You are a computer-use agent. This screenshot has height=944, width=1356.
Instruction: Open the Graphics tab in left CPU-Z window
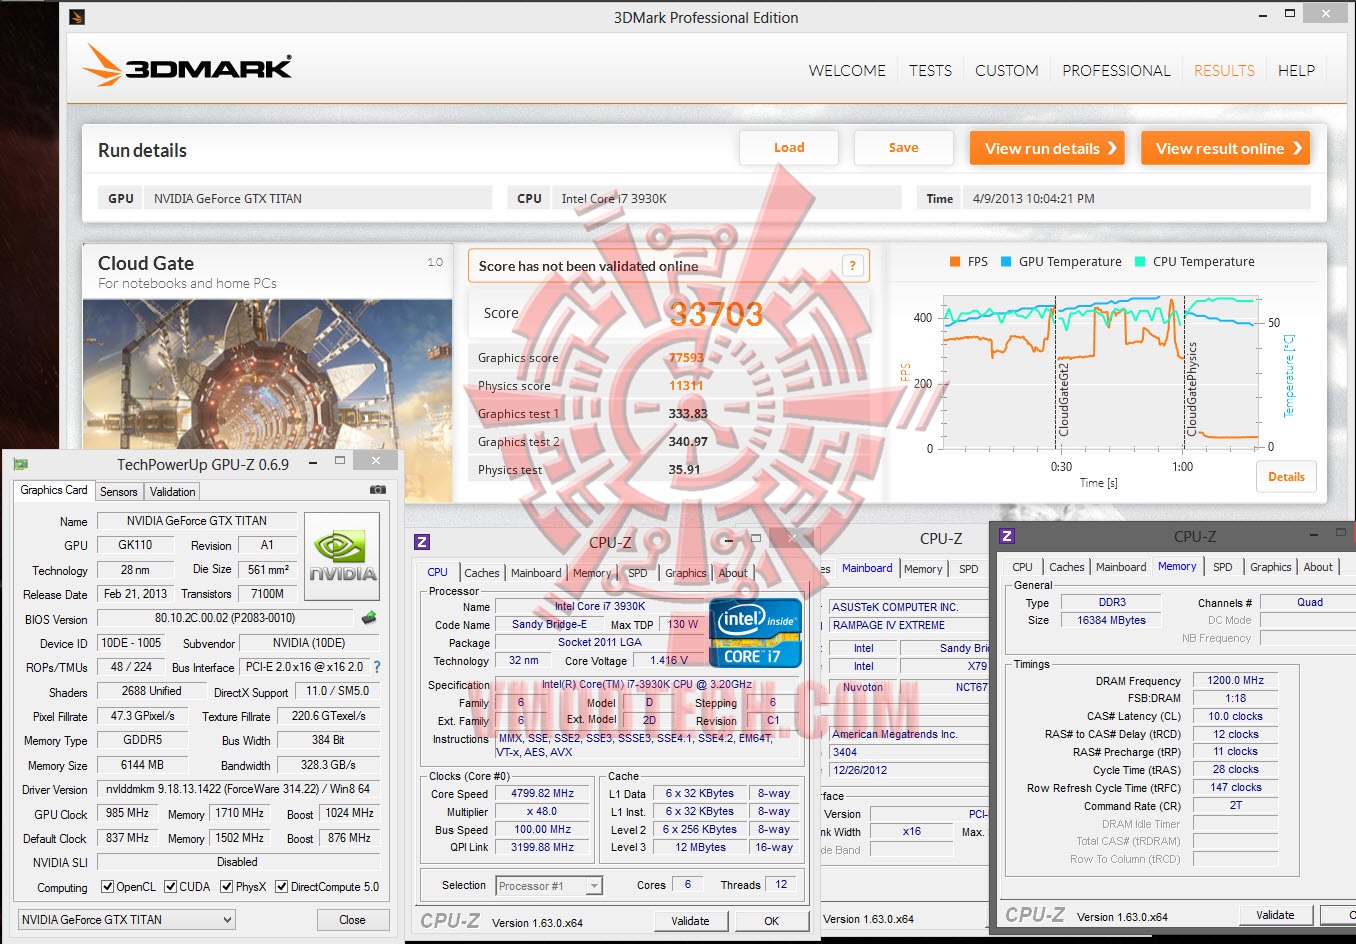[685, 573]
